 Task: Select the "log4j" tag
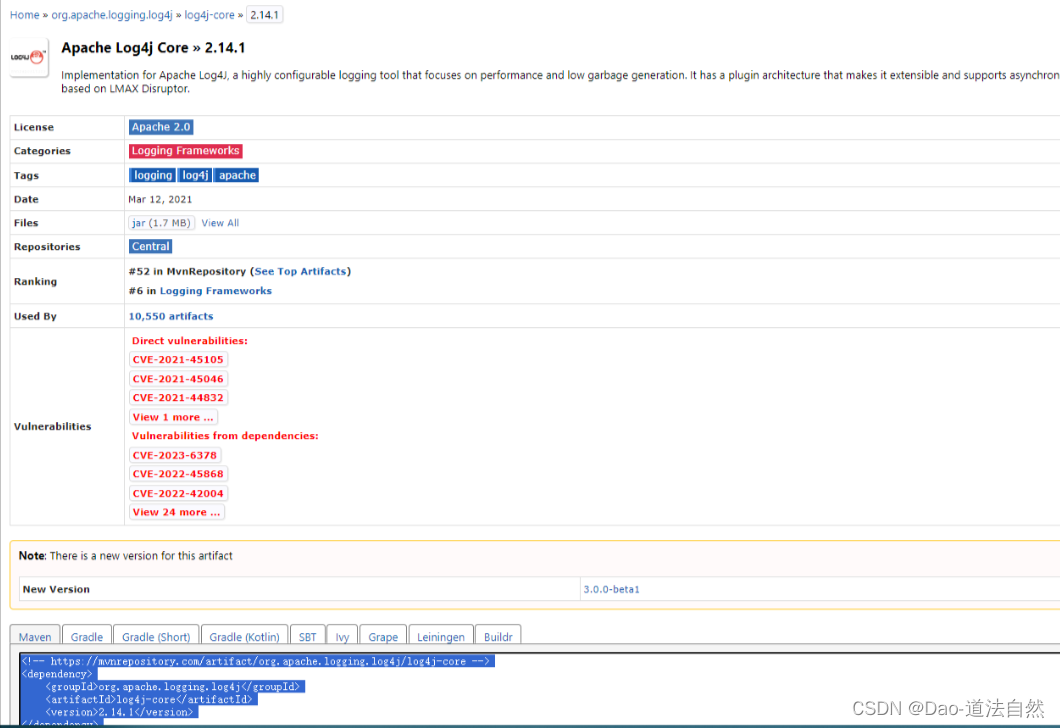point(194,175)
